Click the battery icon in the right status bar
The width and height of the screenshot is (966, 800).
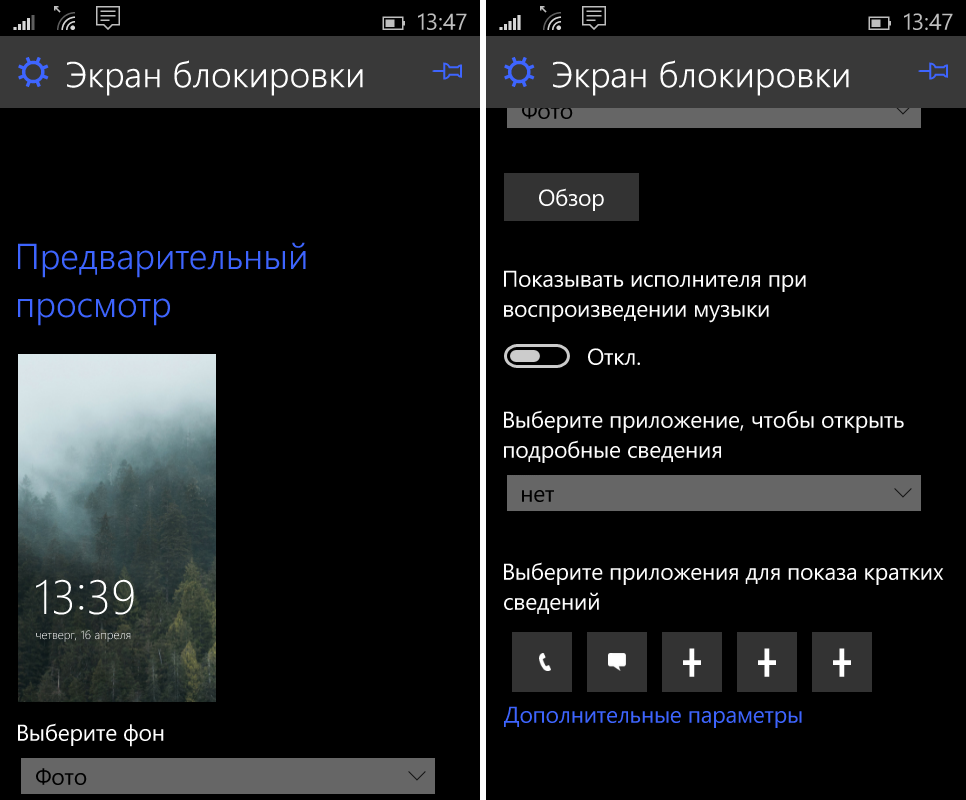coord(879,22)
